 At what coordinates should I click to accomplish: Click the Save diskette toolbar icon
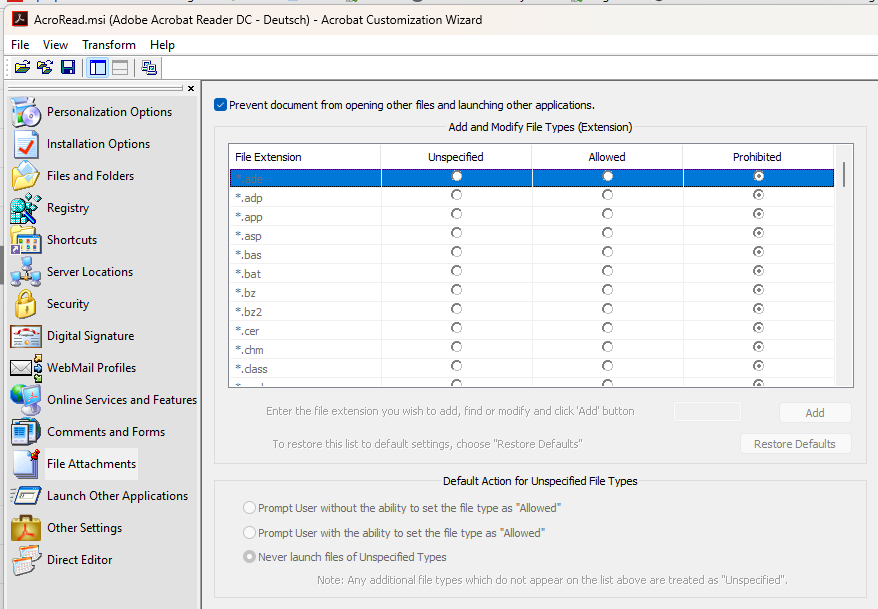(x=68, y=67)
